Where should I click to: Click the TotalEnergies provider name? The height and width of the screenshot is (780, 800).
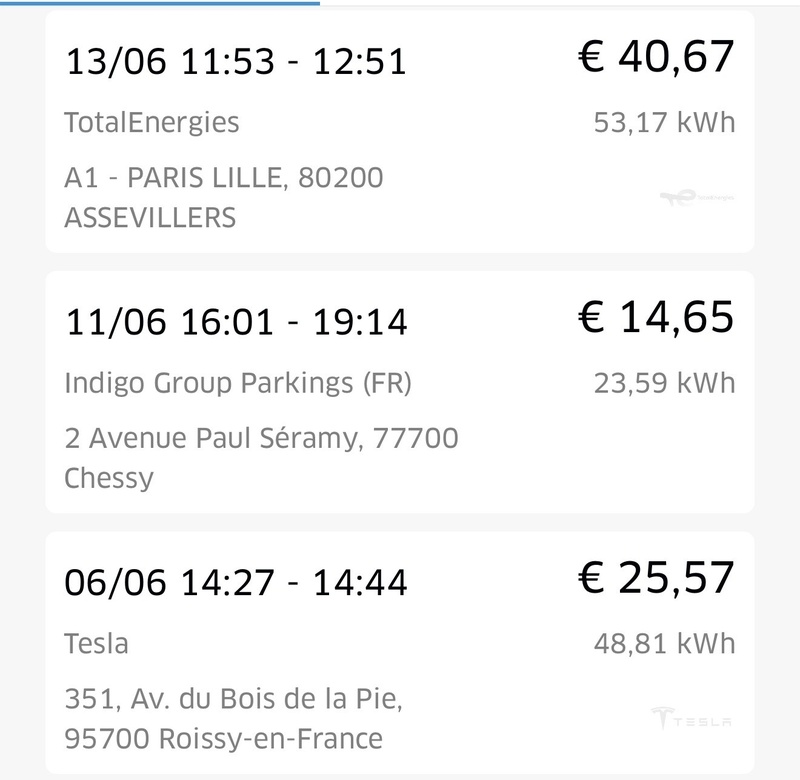(152, 123)
